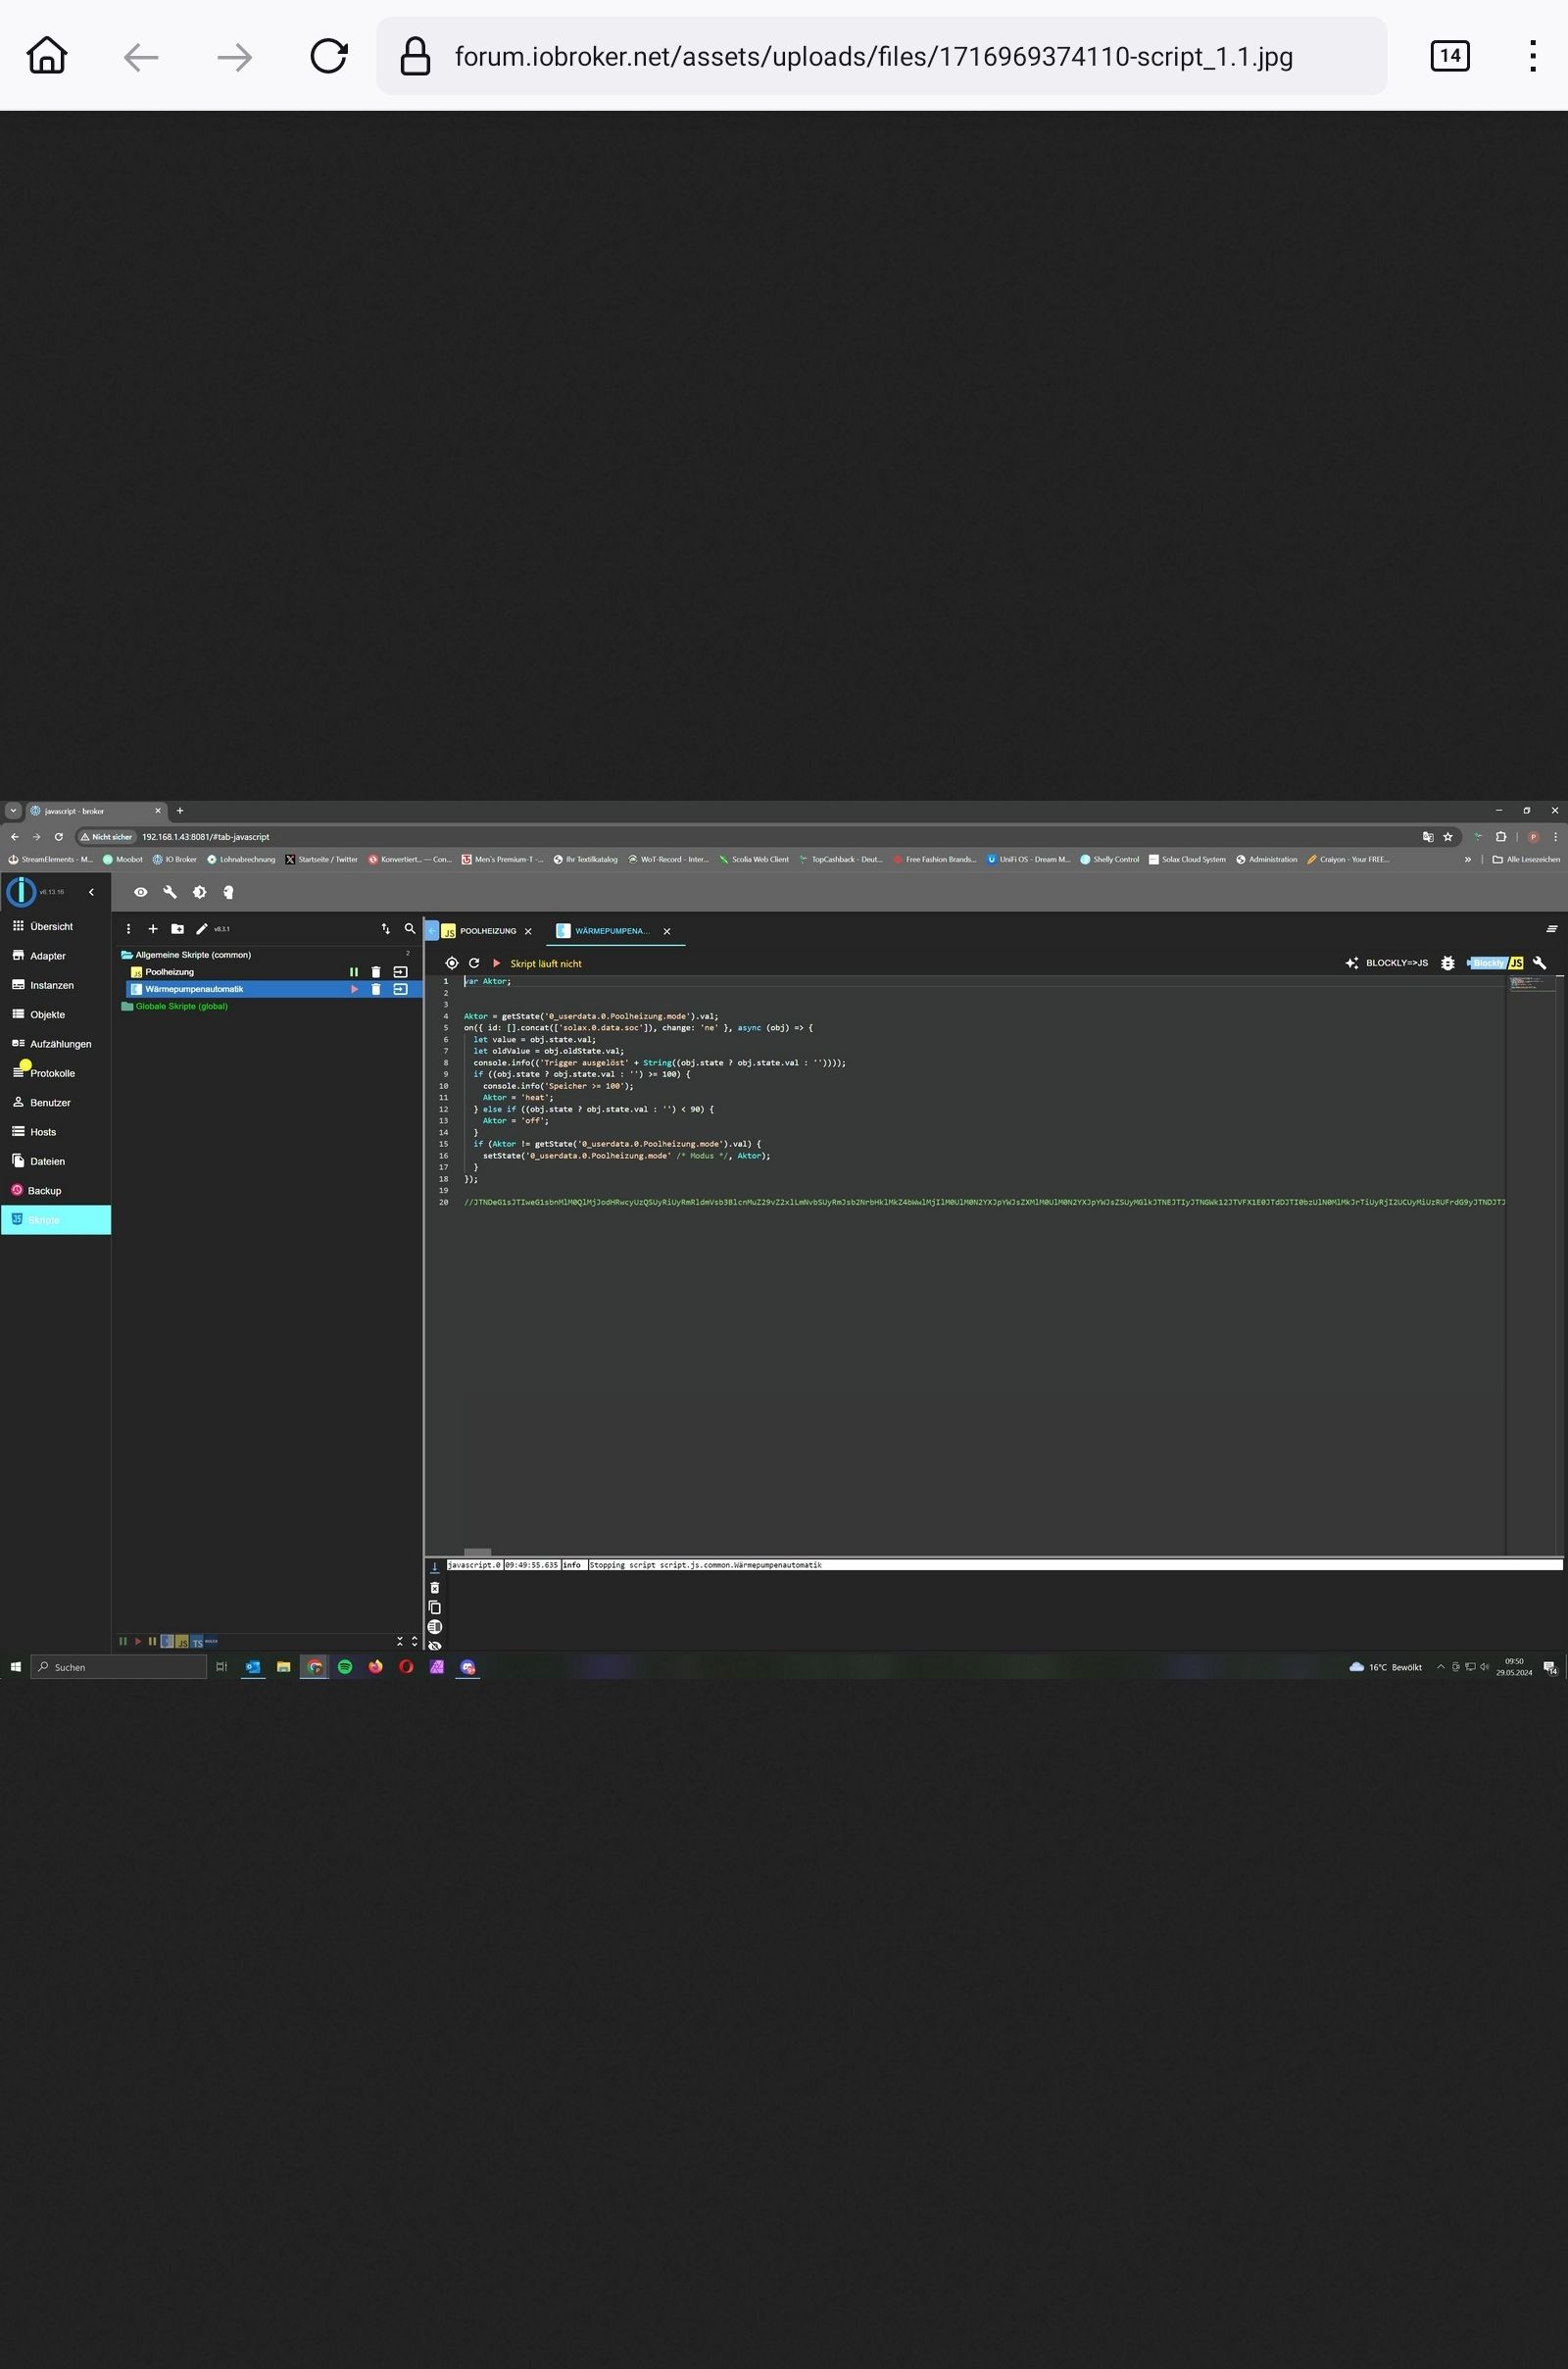The width and height of the screenshot is (1568, 2369).
Task: Restart the script with the editor refresh icon
Action: point(474,963)
